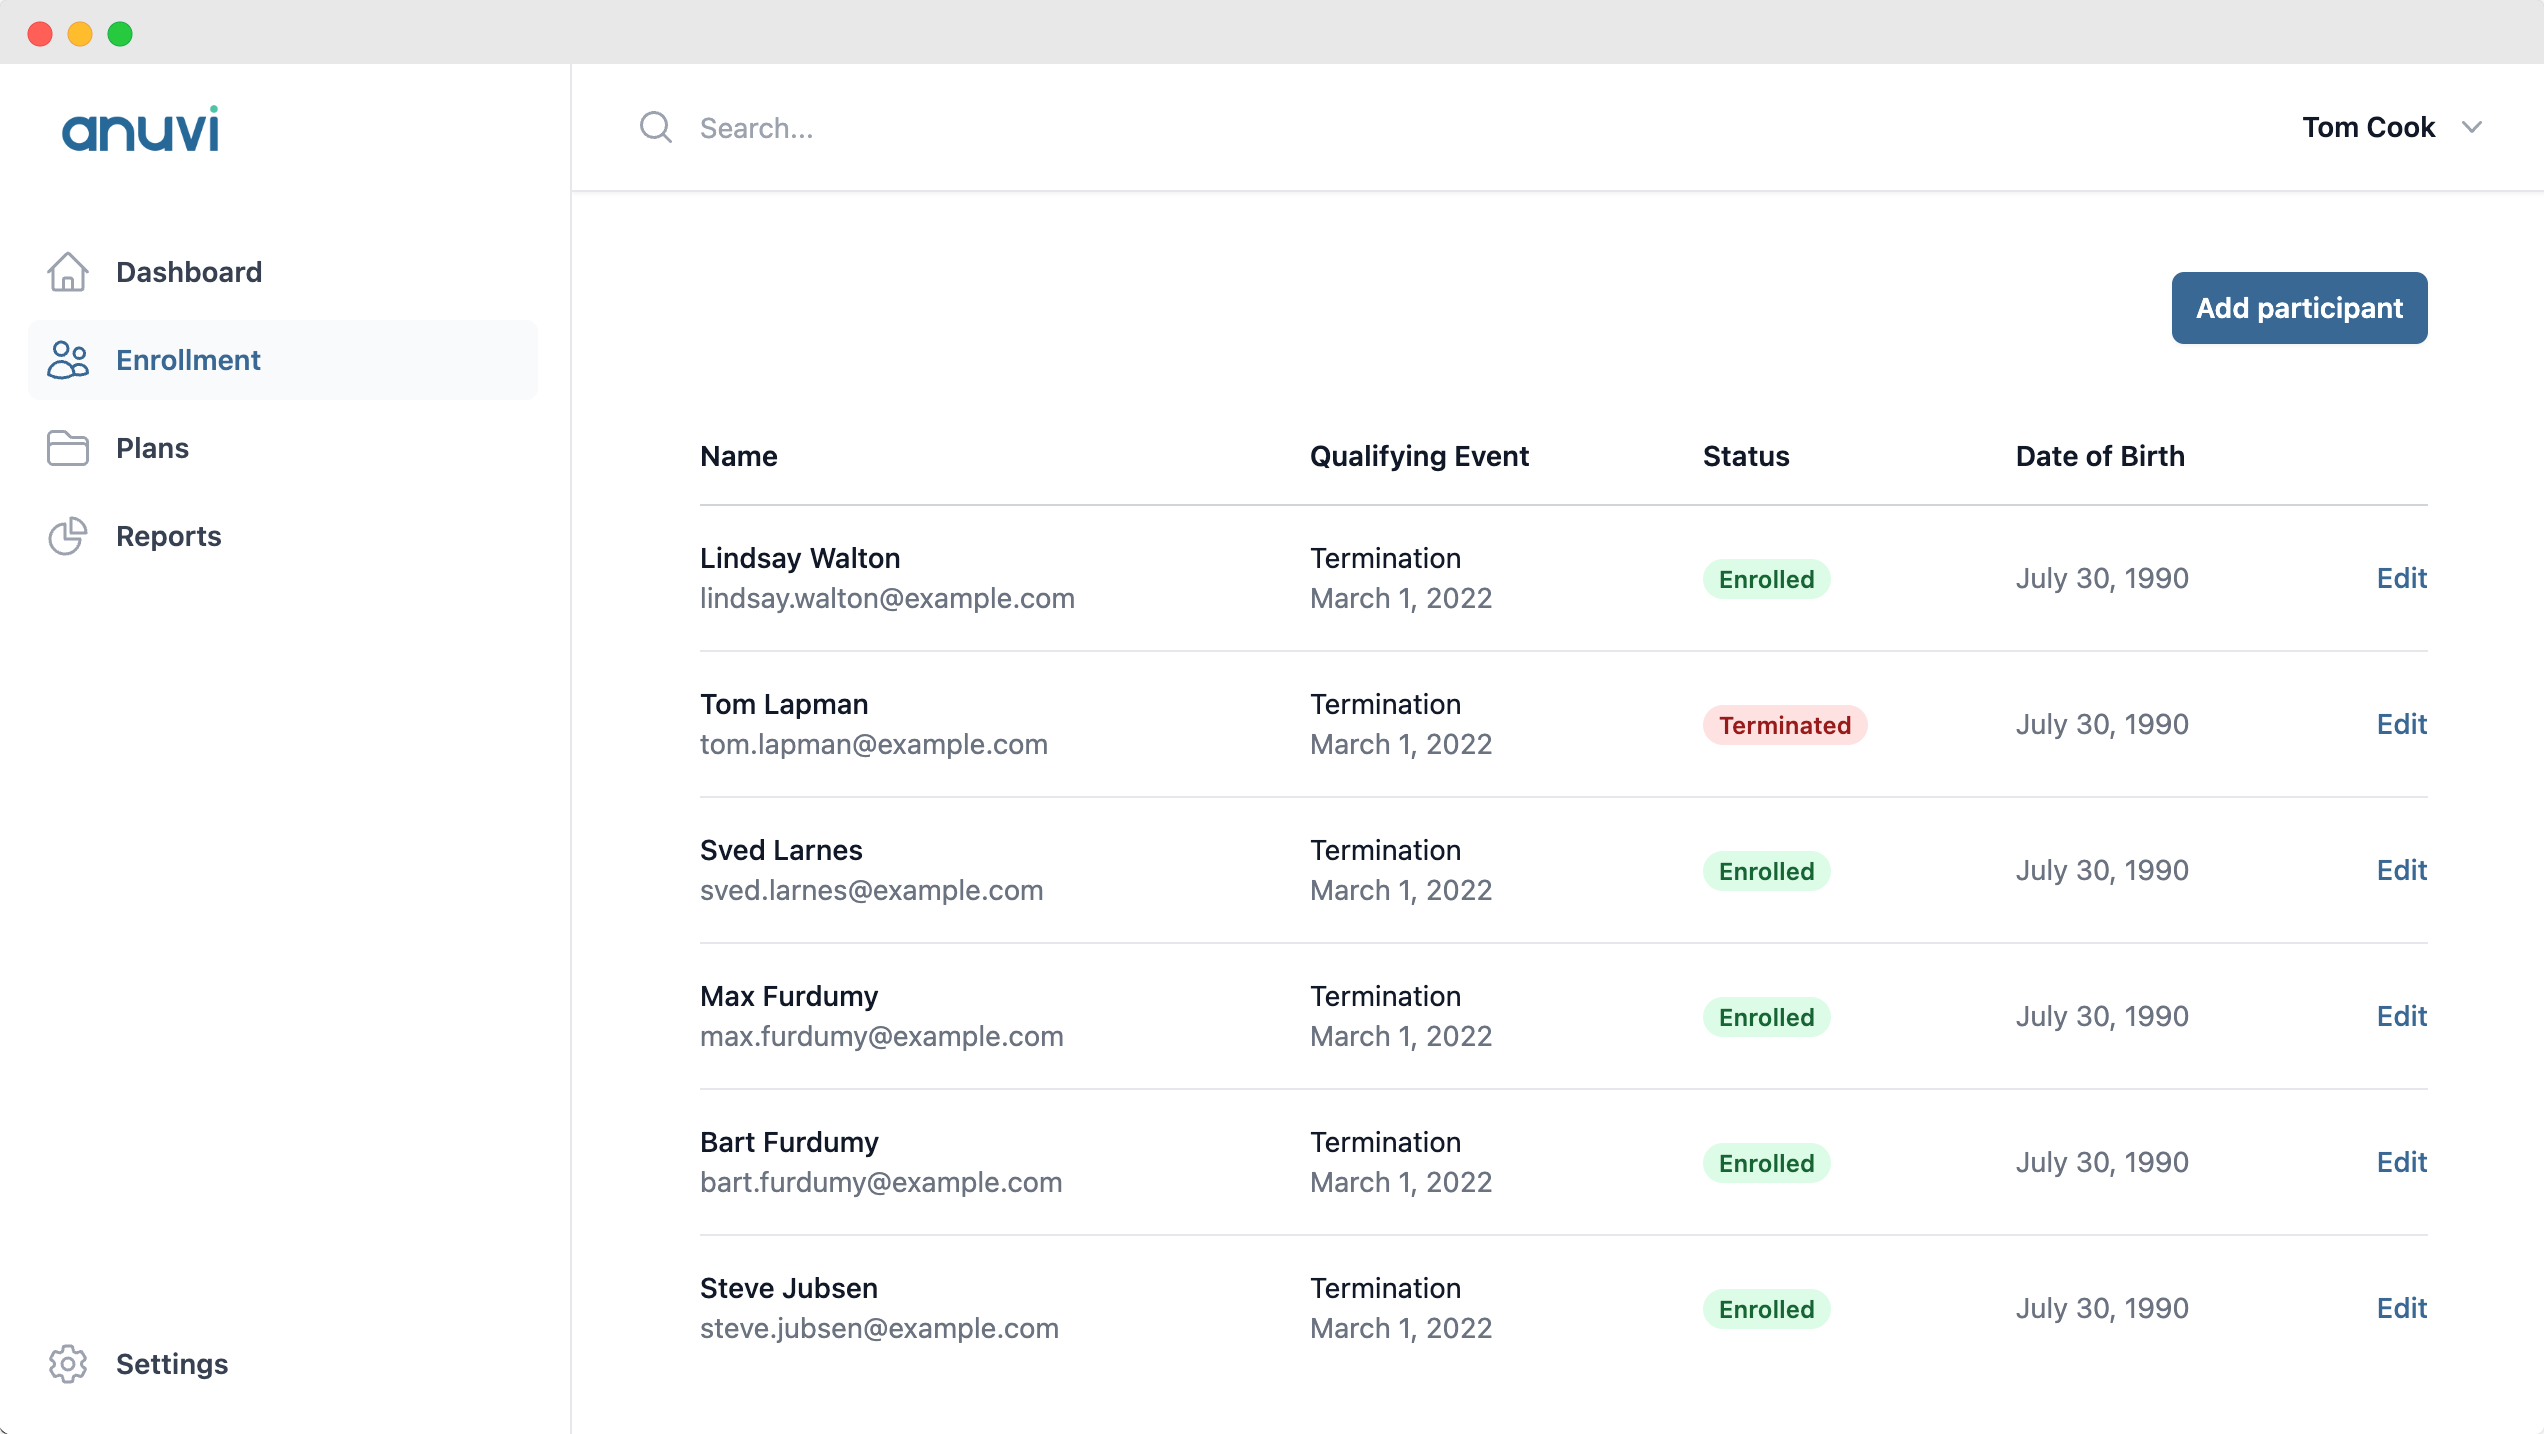Edit Tom Lapman's record
This screenshot has width=2544, height=1434.
click(x=2401, y=724)
